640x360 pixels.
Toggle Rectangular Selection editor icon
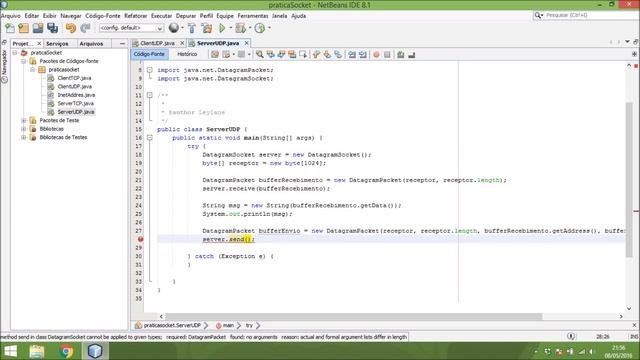303,54
